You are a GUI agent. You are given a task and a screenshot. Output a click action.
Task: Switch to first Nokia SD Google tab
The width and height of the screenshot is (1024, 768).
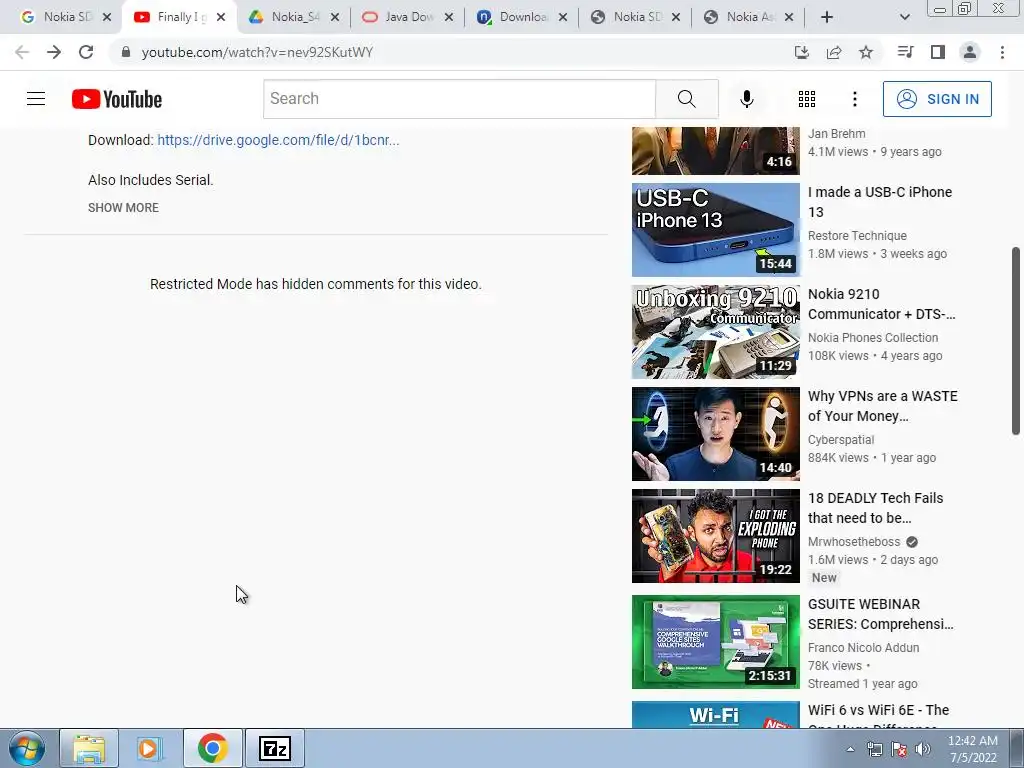coord(57,17)
